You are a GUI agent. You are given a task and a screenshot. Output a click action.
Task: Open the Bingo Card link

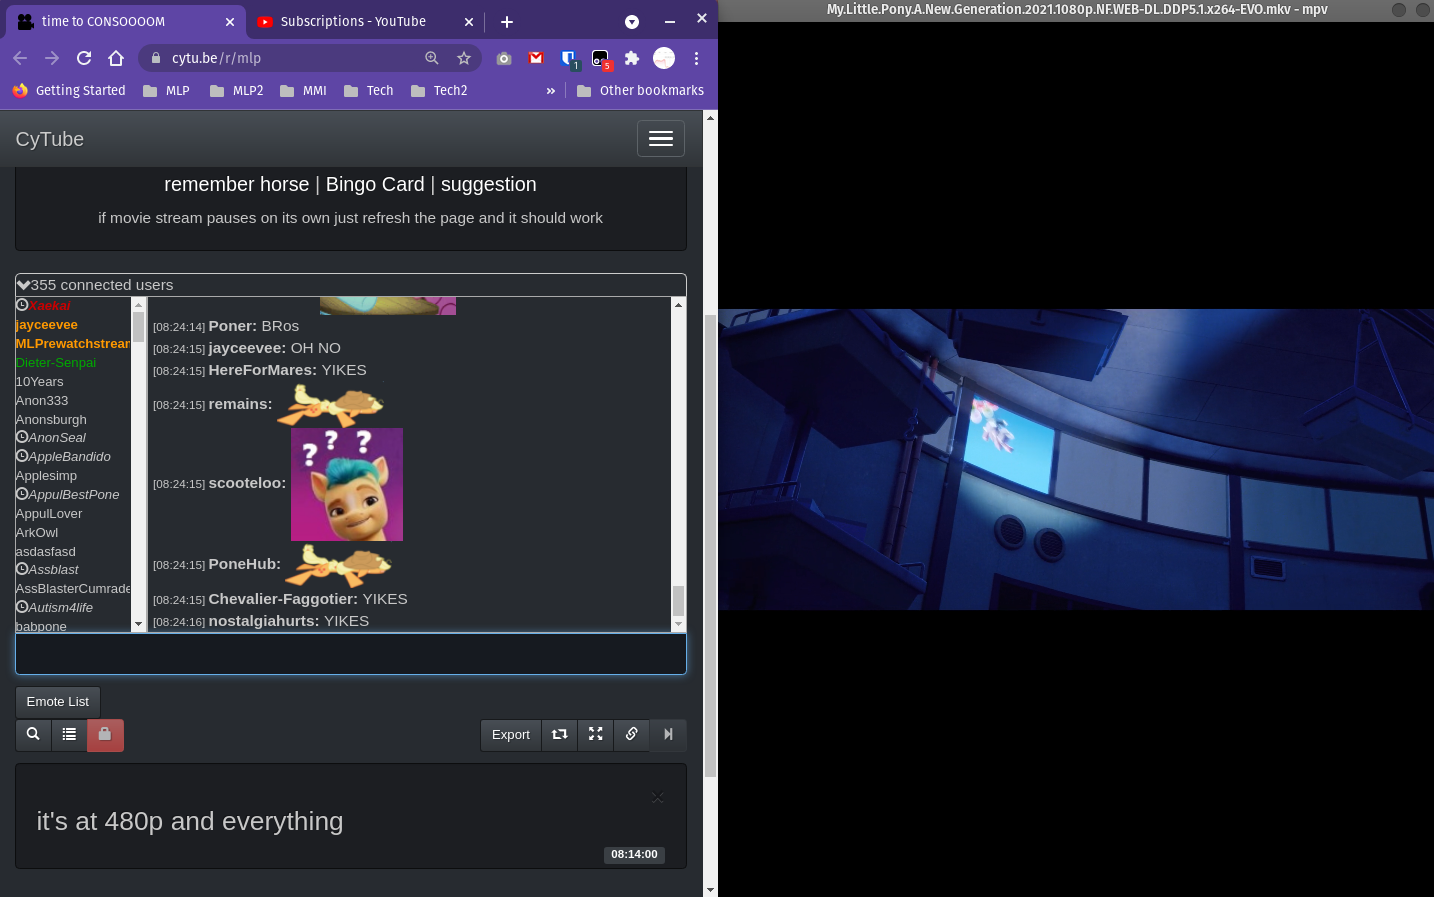tap(375, 184)
